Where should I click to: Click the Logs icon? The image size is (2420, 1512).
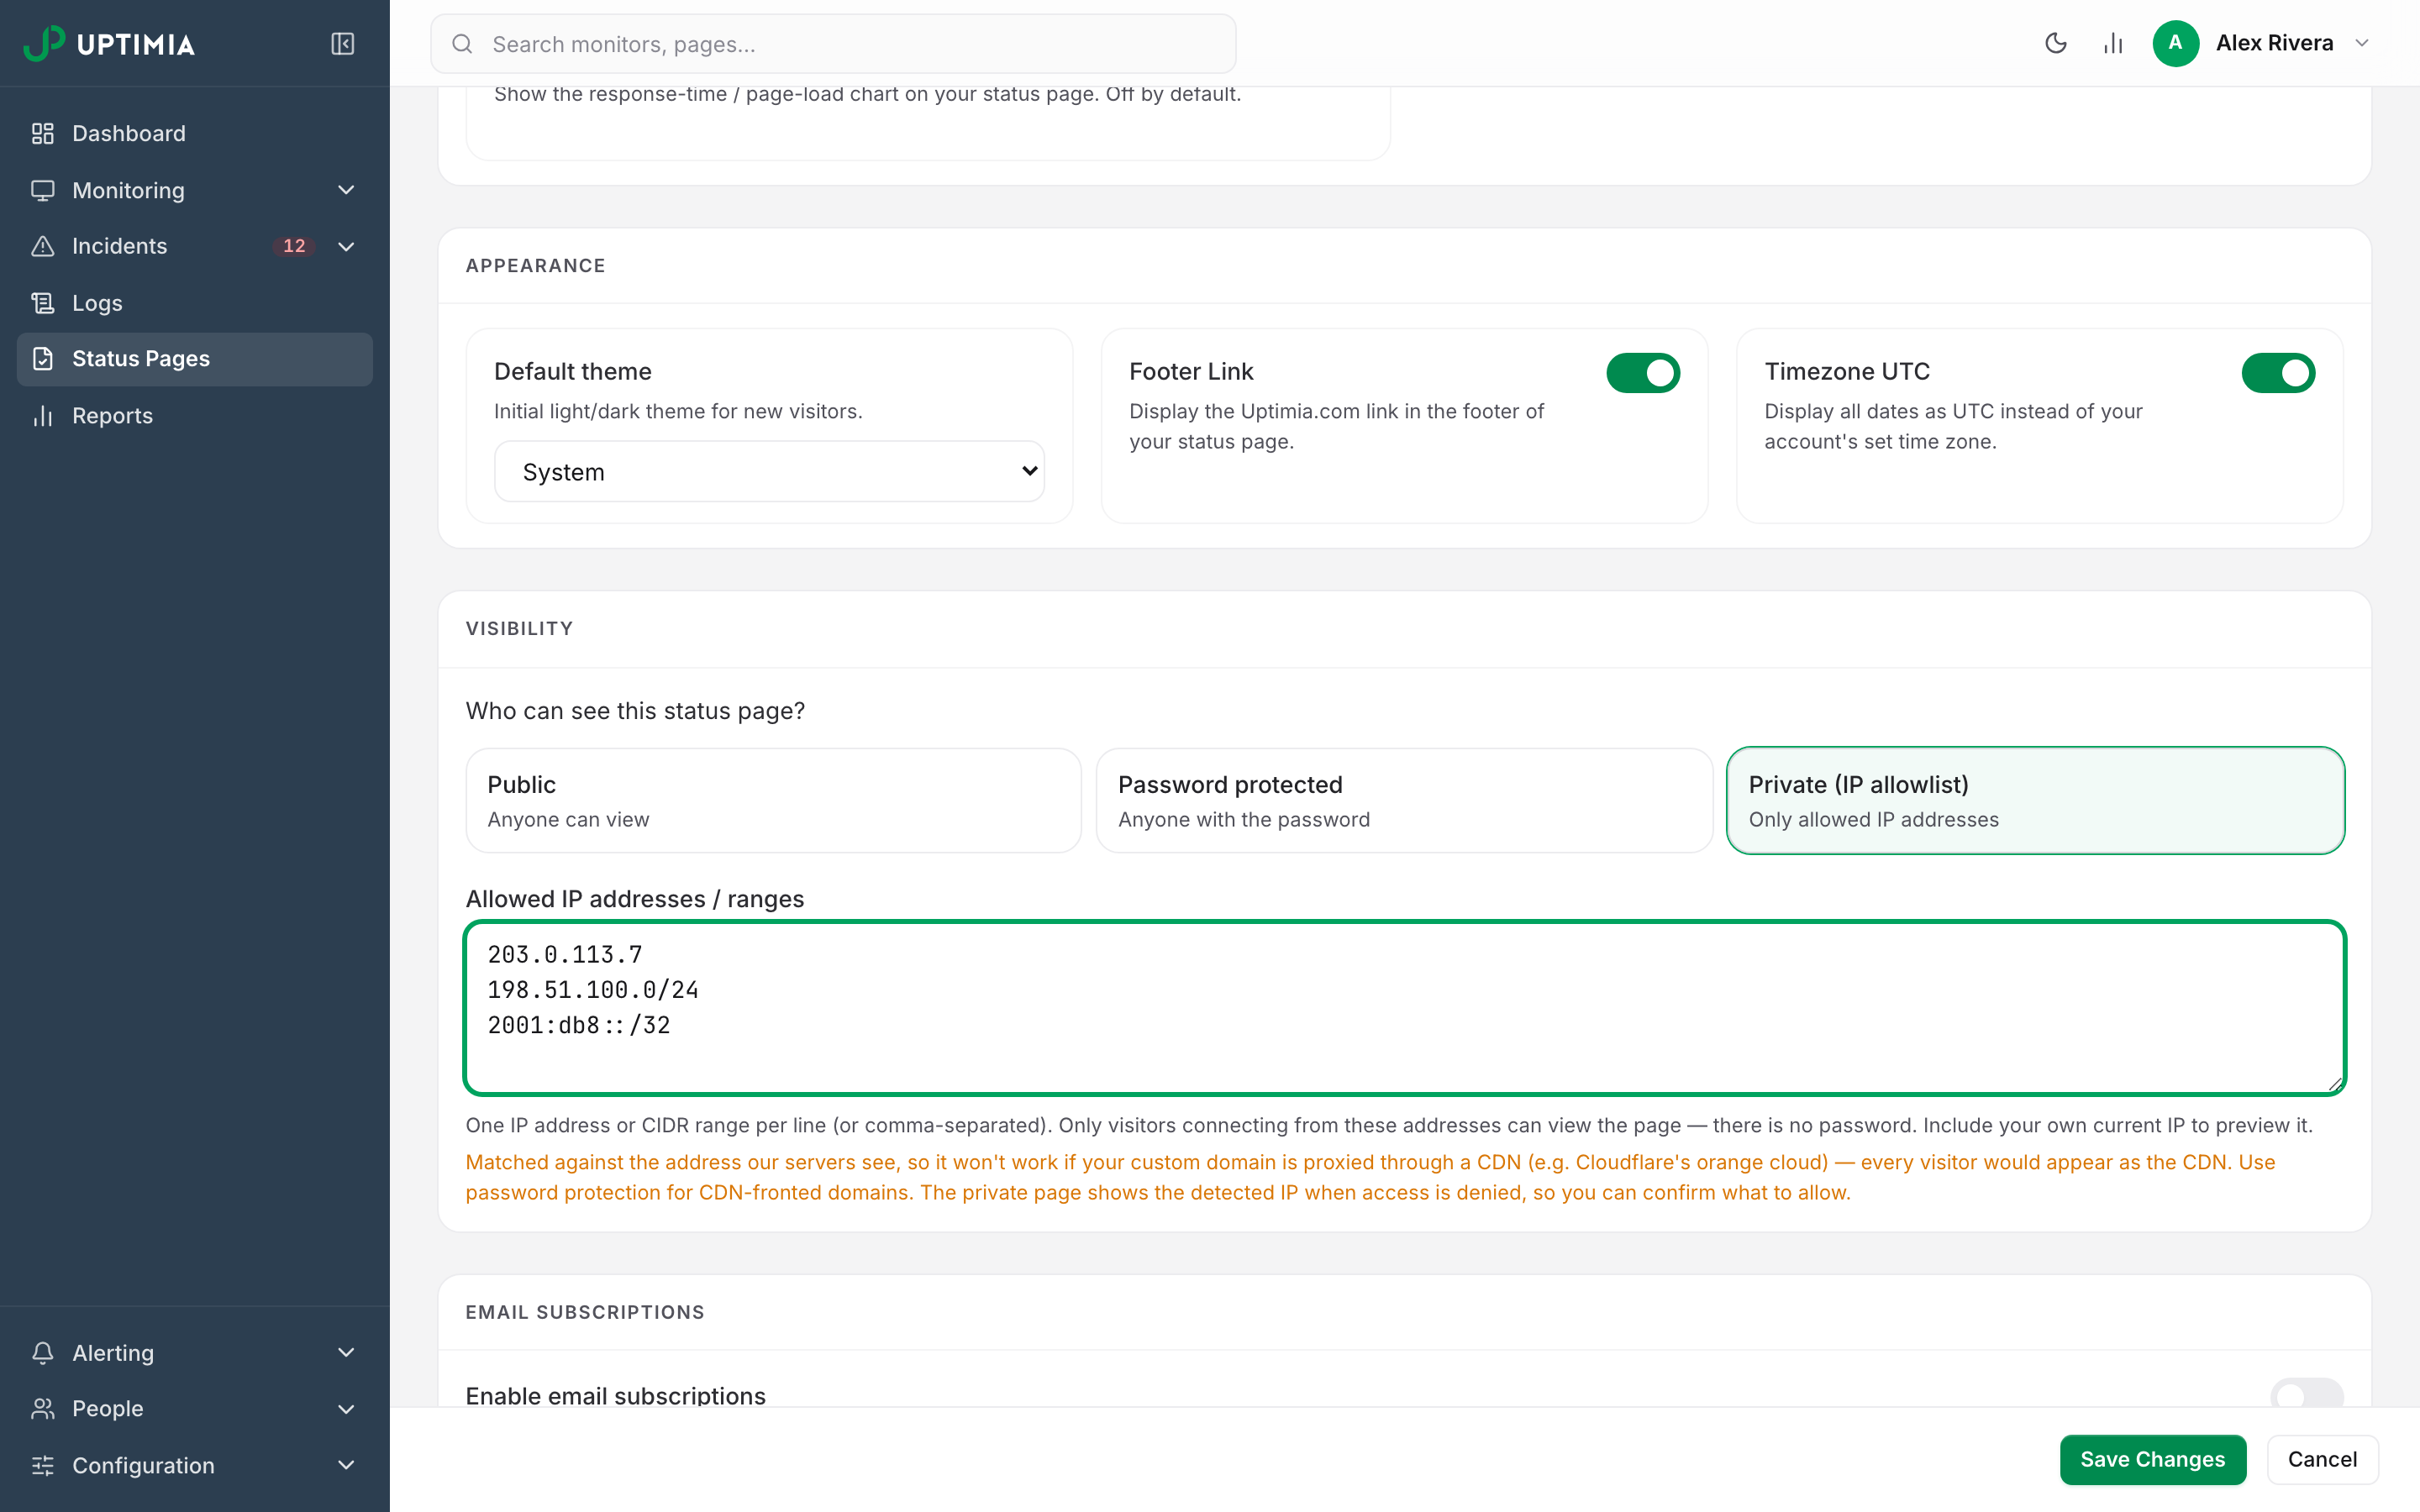(x=42, y=303)
